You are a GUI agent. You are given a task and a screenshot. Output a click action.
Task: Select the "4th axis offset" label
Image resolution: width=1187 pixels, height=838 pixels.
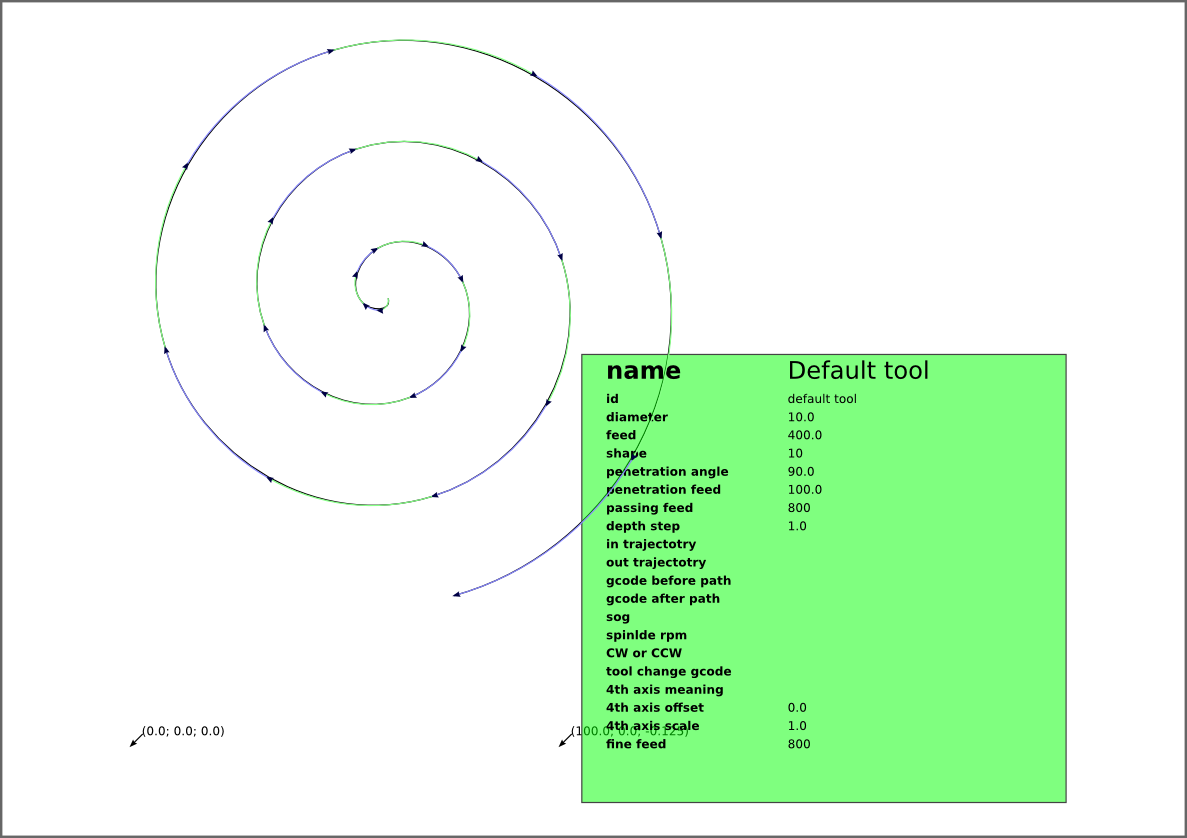(x=655, y=708)
